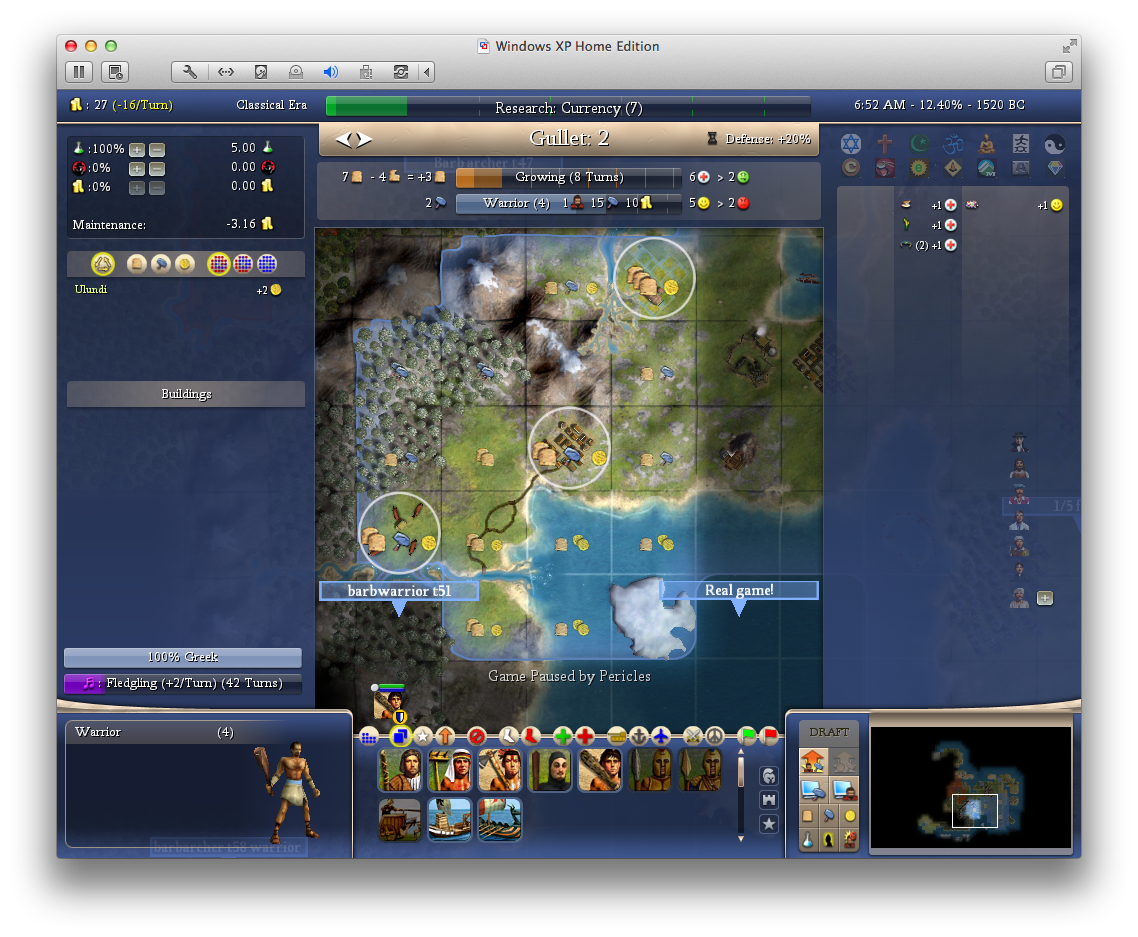Click the Buildings panel header
The width and height of the screenshot is (1138, 937).
[x=186, y=393]
